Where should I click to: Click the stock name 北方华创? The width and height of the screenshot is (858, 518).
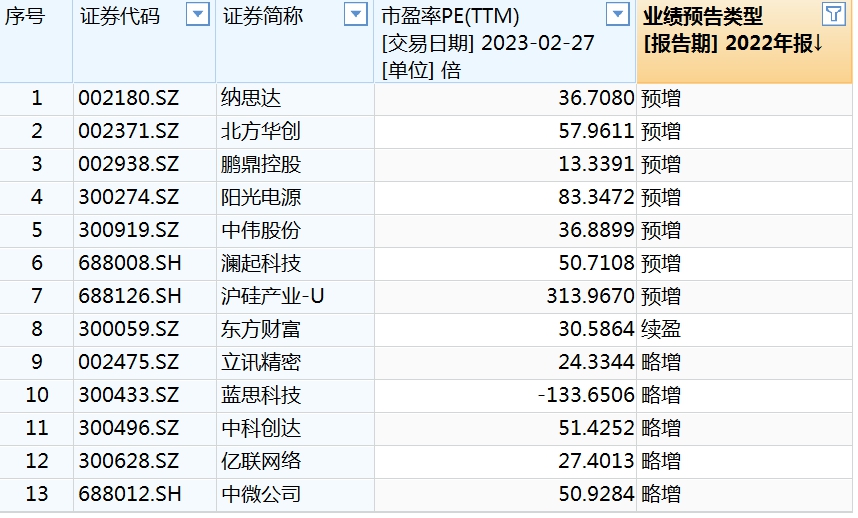261,131
